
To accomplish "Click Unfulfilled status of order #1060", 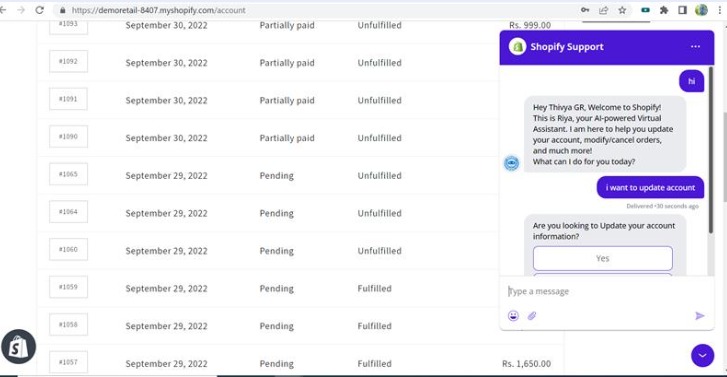I will pos(379,251).
